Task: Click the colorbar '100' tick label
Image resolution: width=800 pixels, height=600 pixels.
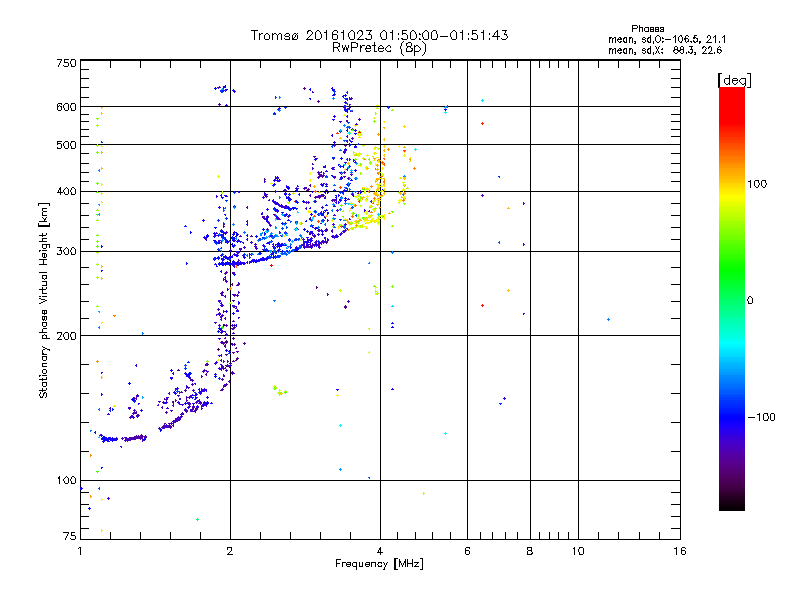Action: [x=757, y=184]
